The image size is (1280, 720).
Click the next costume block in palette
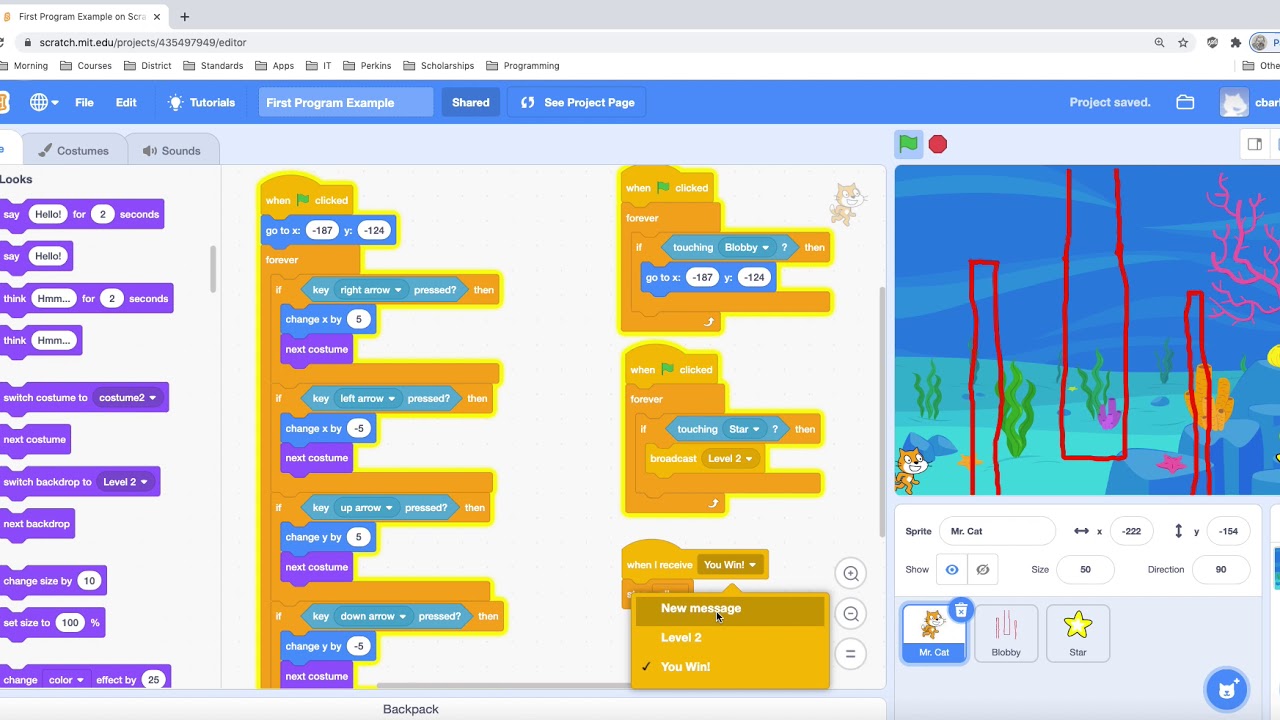[33, 439]
